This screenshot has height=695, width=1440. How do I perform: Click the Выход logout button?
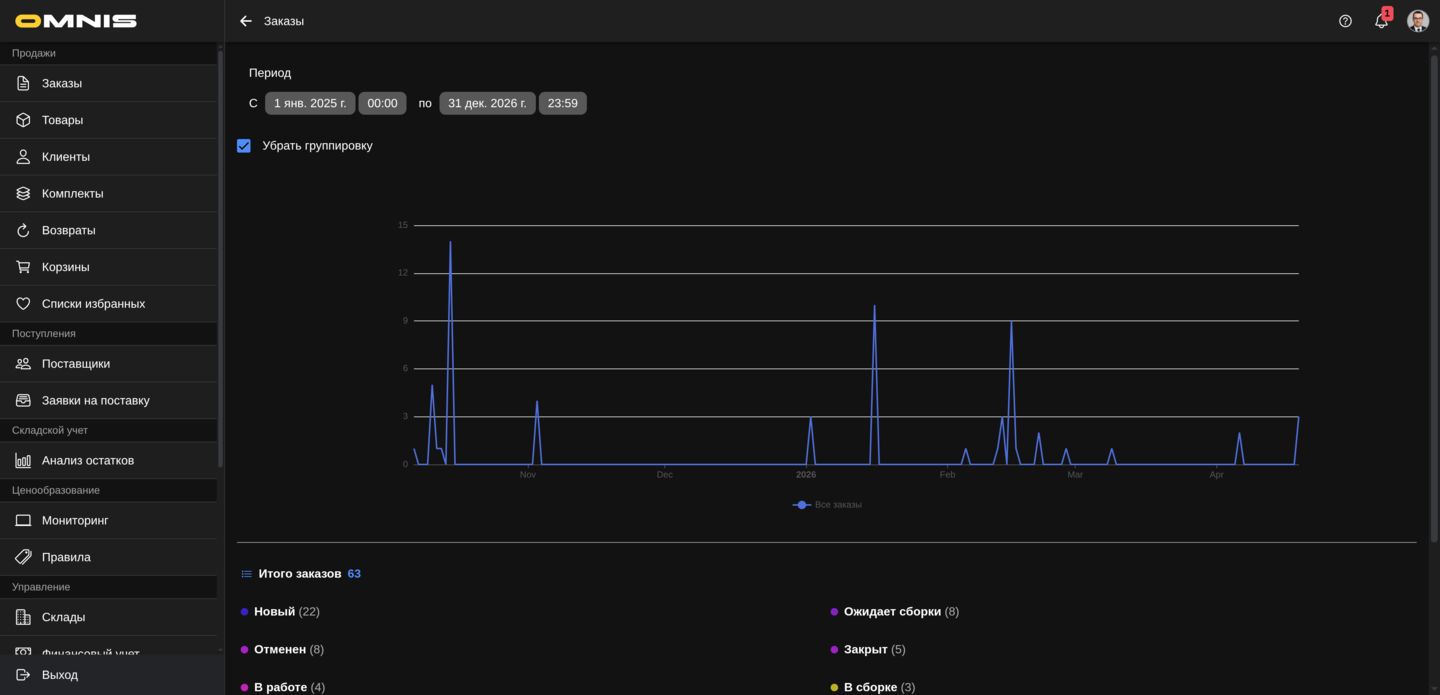tap(60, 675)
